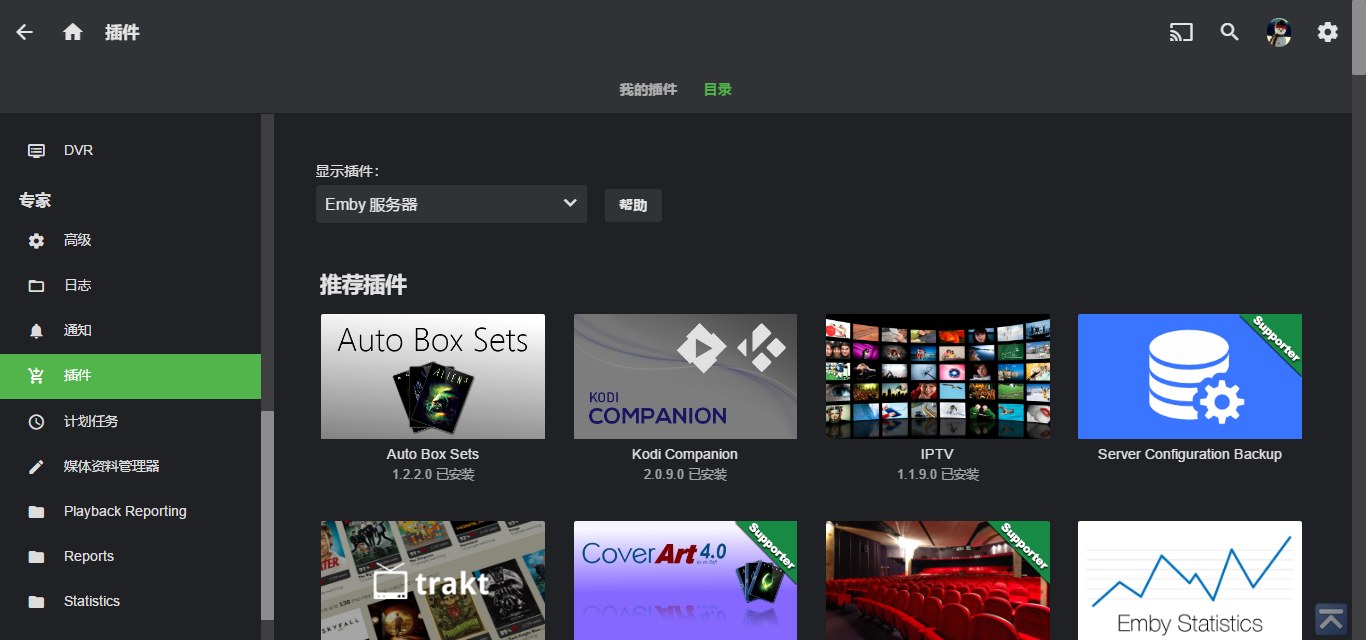1366x640 pixels.
Task: Open the cast to device icon
Action: tap(1181, 32)
